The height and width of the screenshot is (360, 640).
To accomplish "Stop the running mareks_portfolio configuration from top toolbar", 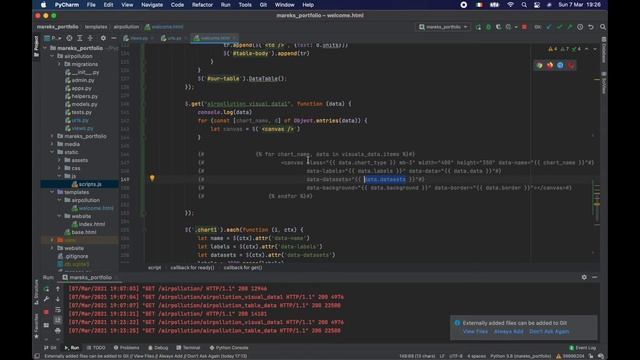I will [x=524, y=27].
